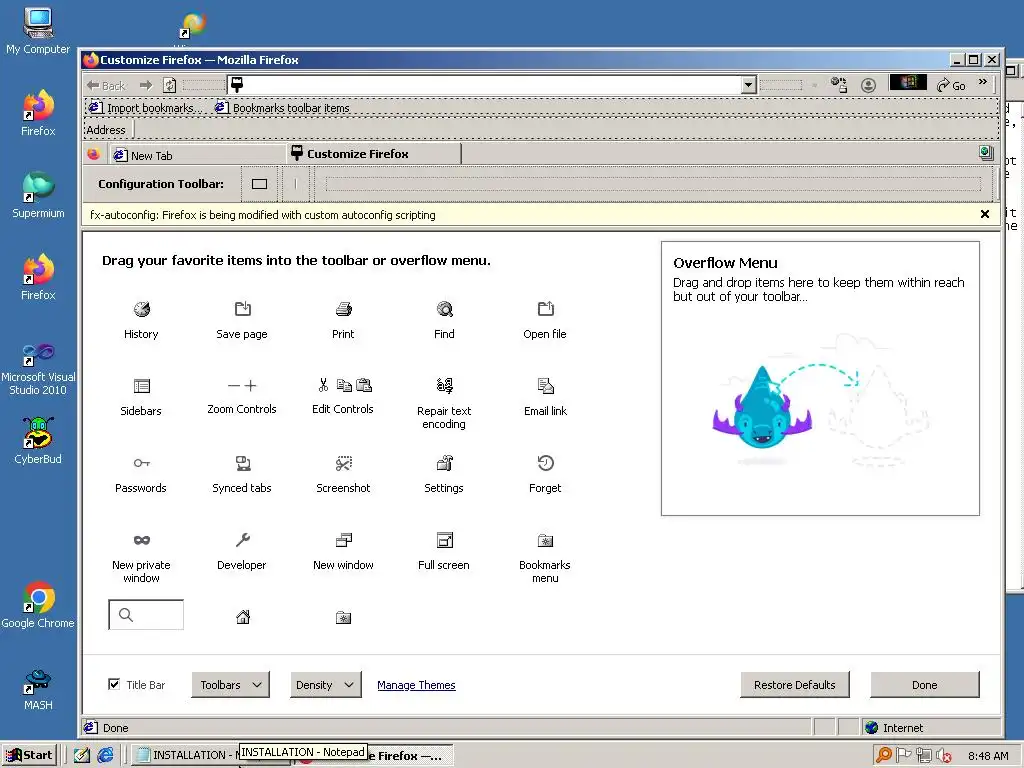Open Manage Themes link

[416, 685]
